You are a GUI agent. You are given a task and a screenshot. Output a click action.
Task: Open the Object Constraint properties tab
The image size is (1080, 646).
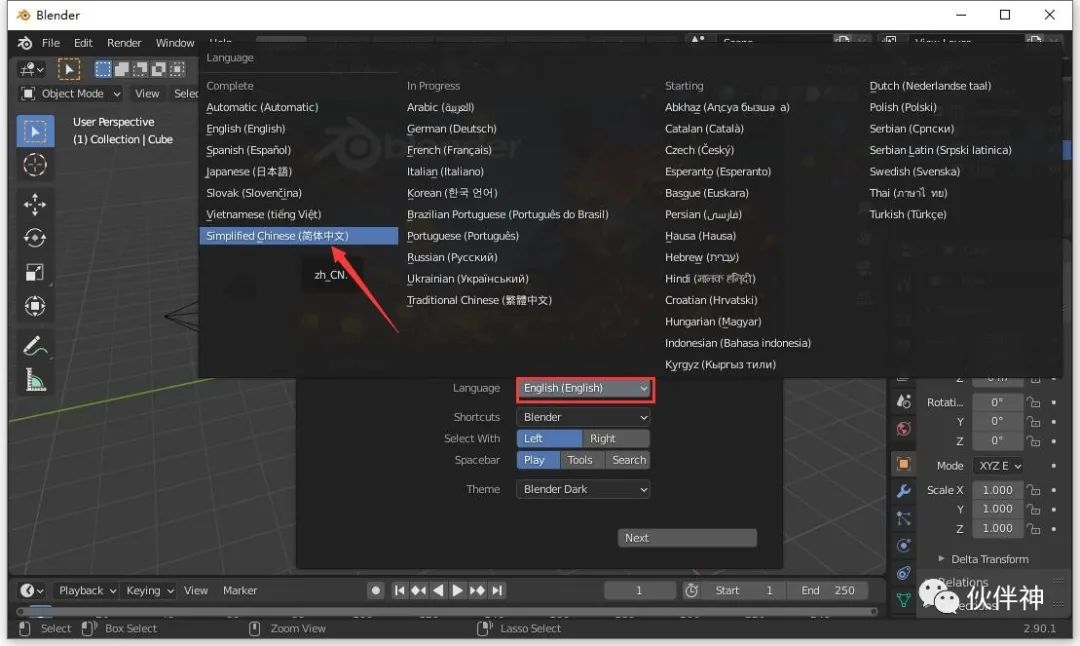tap(904, 573)
